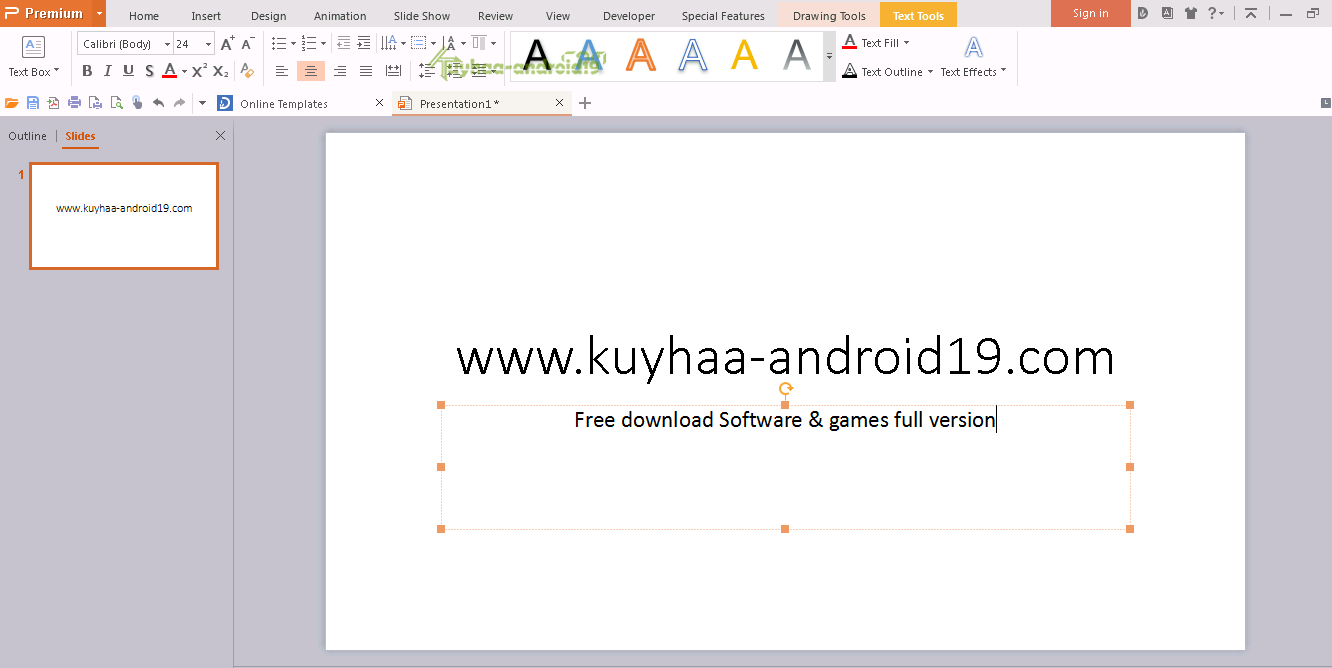Select the yellow text style preset
Screen dimensions: 1332x668
[744, 56]
